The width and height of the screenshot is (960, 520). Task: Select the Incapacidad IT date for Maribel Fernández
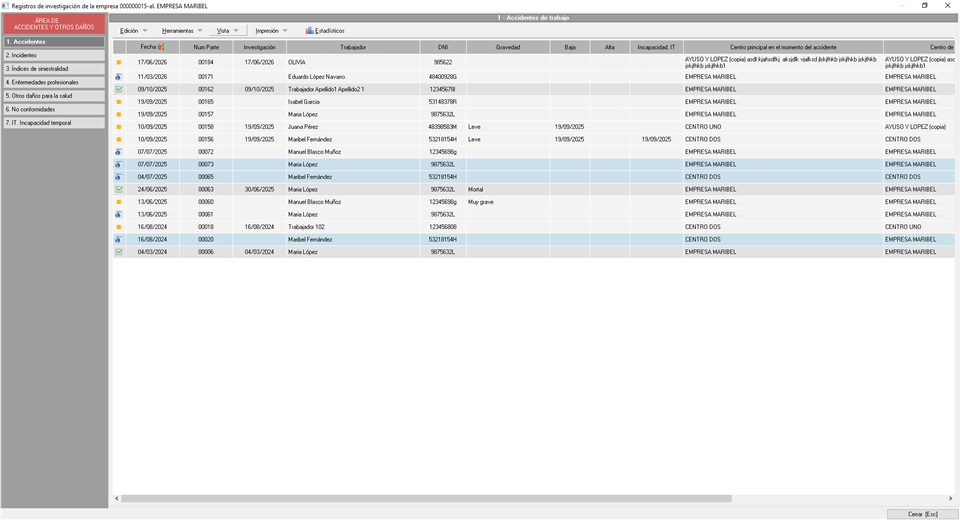point(656,140)
